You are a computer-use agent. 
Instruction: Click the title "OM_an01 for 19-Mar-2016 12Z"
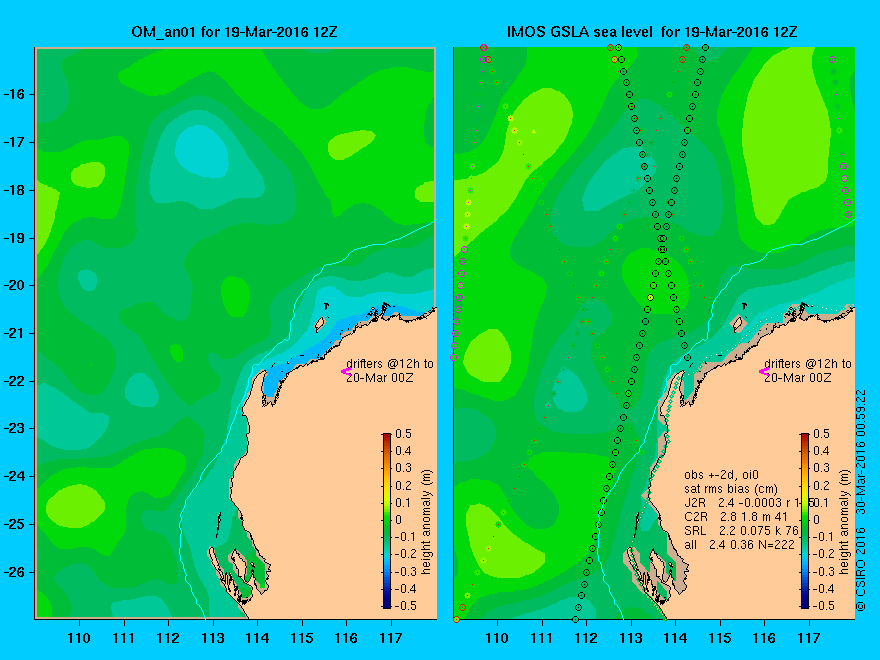click(x=234, y=32)
